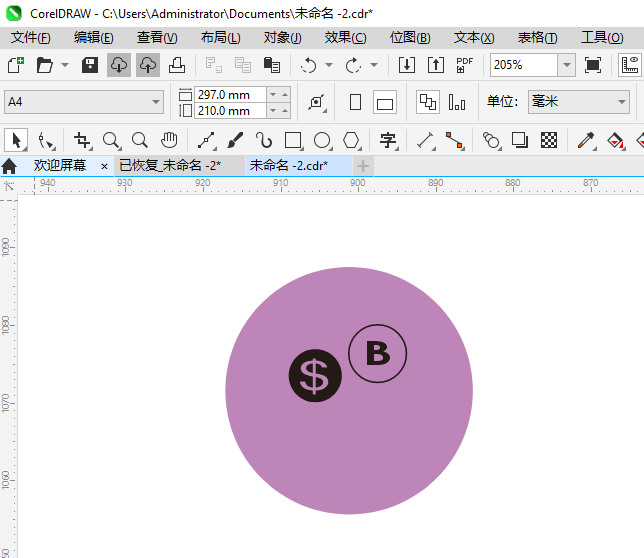Set portrait page orientation

click(x=355, y=102)
